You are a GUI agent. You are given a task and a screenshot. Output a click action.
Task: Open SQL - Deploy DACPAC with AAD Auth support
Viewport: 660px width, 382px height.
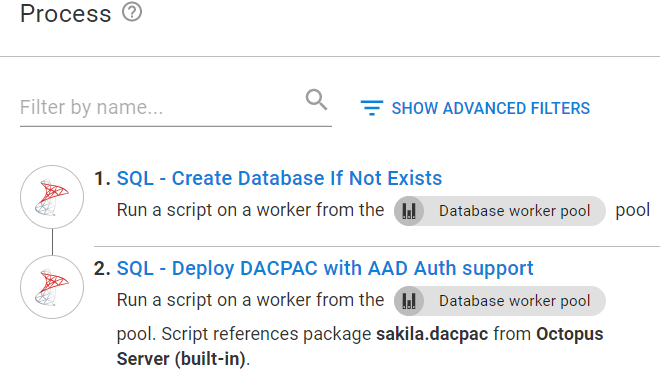click(x=325, y=268)
